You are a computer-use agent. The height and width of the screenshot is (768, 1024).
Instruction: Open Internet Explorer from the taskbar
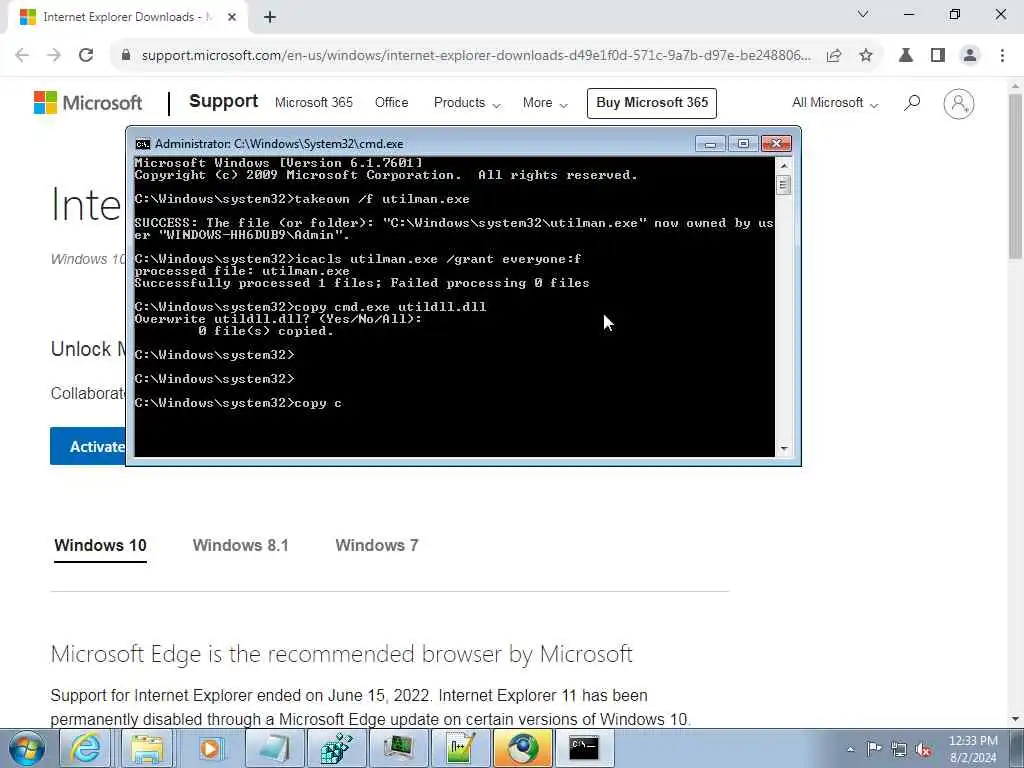tap(86, 748)
